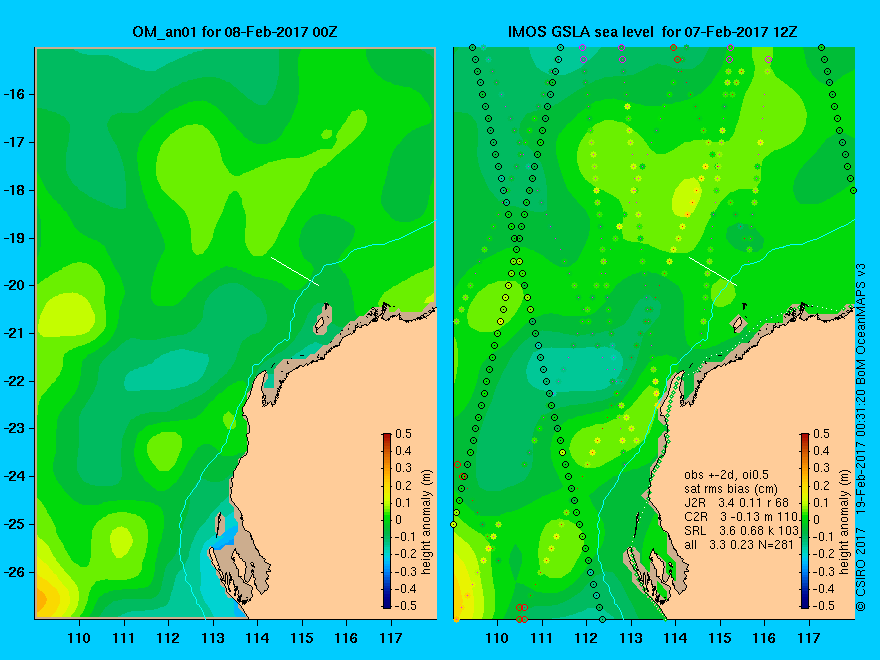Screen dimensions: 880x660
Task: Click the -24 latitude axis label
Action: click(x=13, y=476)
